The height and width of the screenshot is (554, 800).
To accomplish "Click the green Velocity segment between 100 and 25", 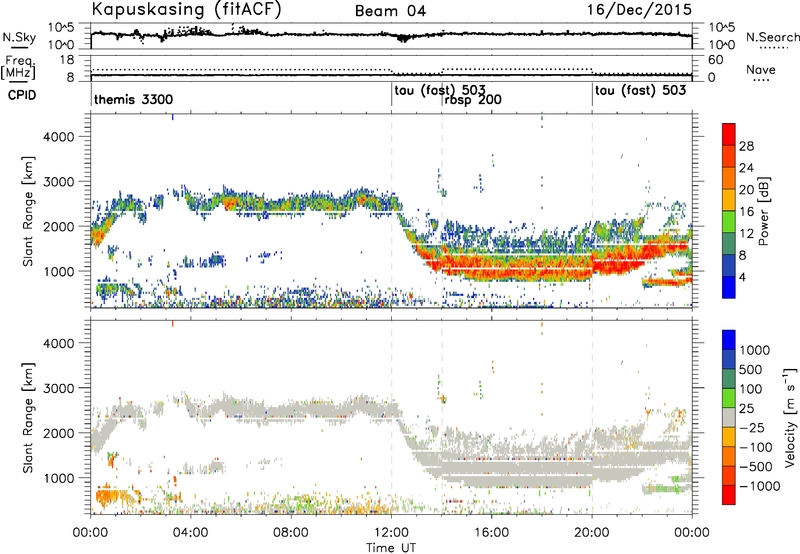I will tap(729, 398).
